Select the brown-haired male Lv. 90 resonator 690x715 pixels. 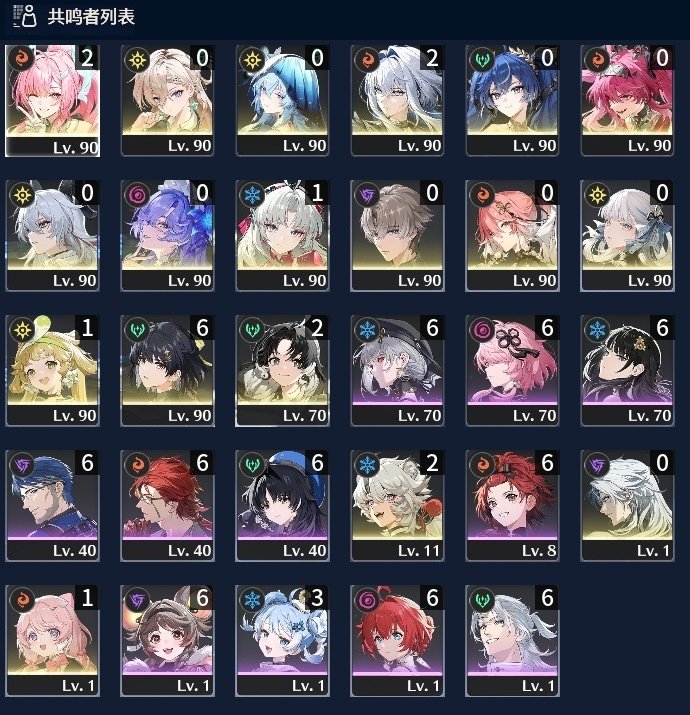[397, 235]
